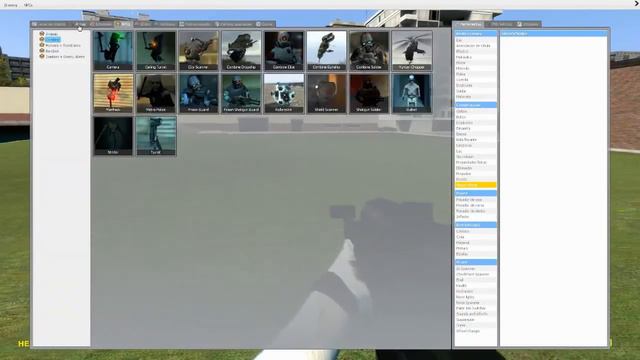Spawn the Stalker NPC
This screenshot has width=640, height=360.
pyautogui.click(x=411, y=93)
